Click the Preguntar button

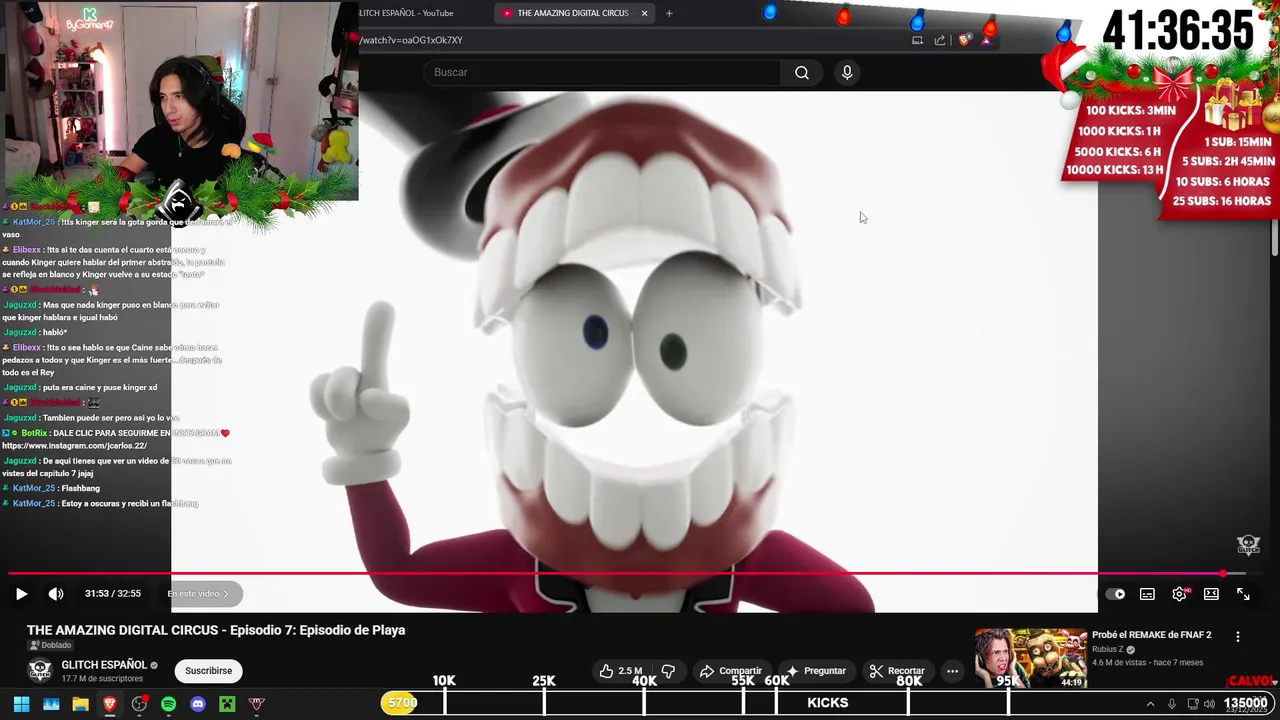click(x=816, y=671)
